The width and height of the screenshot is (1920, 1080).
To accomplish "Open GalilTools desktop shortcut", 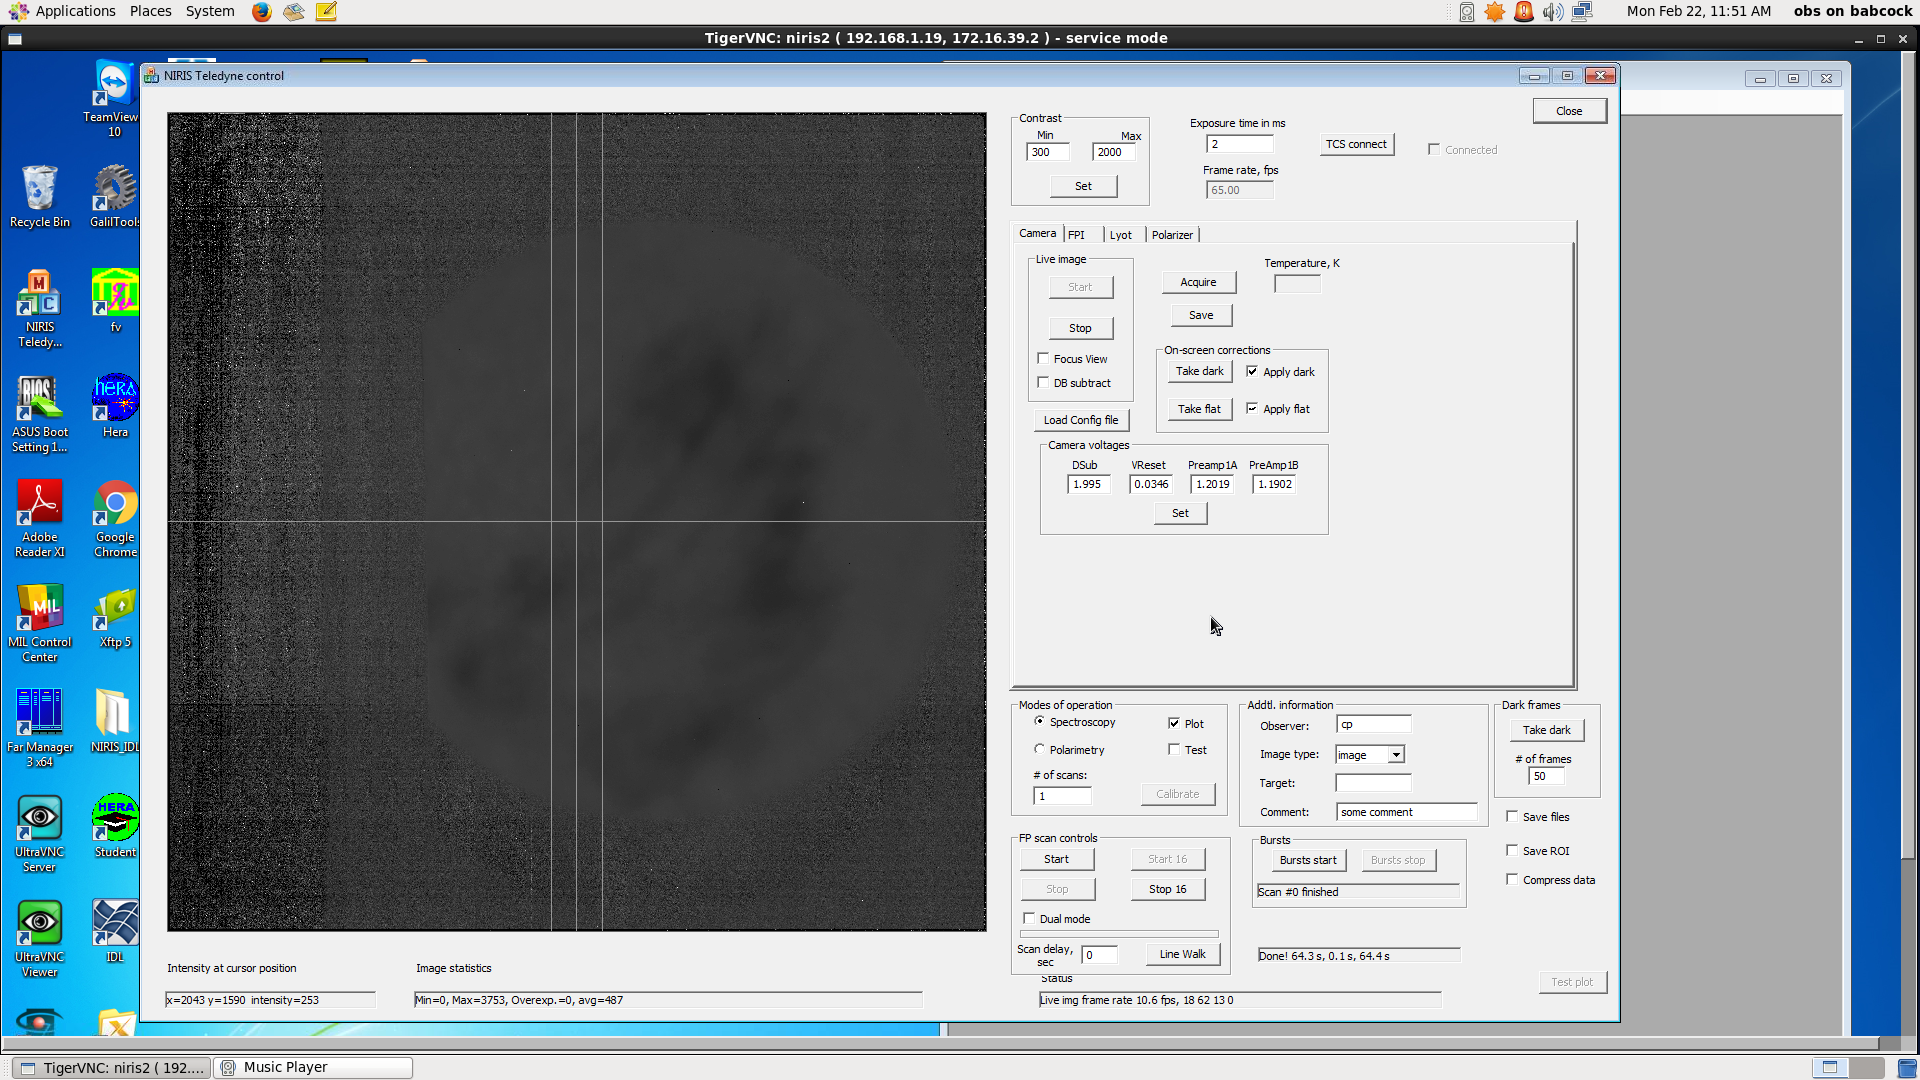I will 115,197.
